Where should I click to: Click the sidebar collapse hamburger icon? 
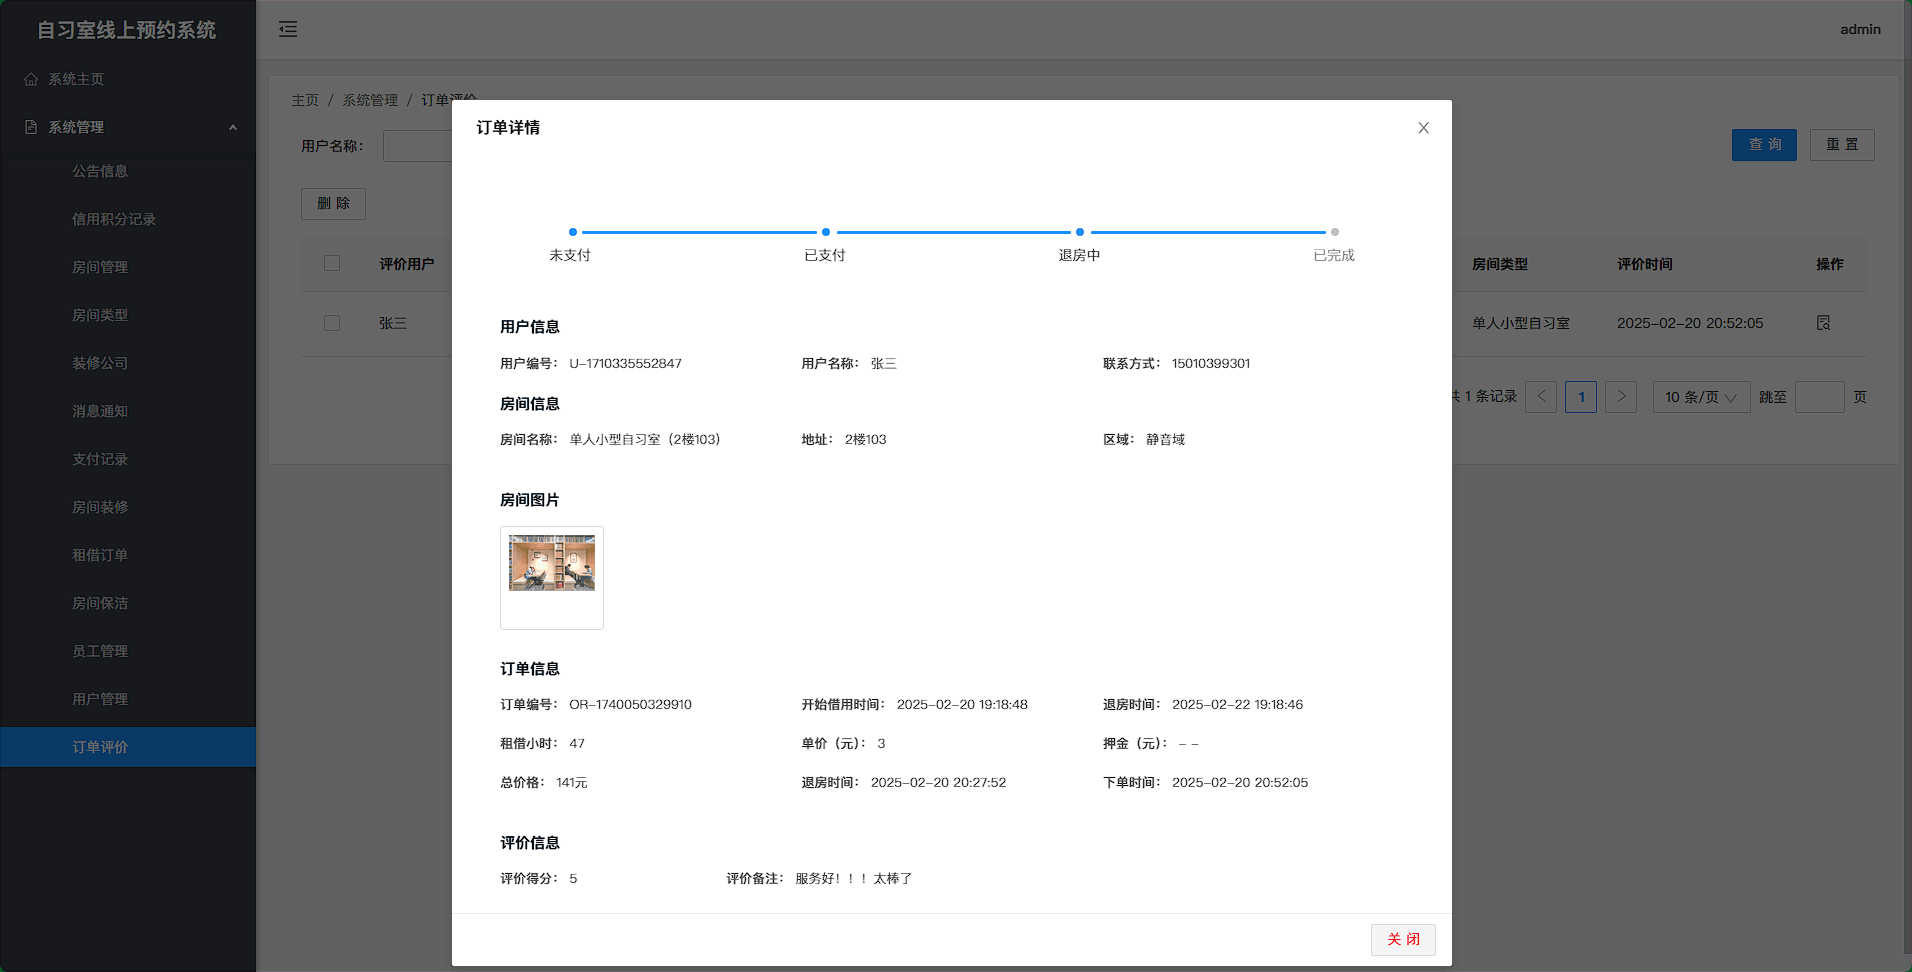coord(288,29)
